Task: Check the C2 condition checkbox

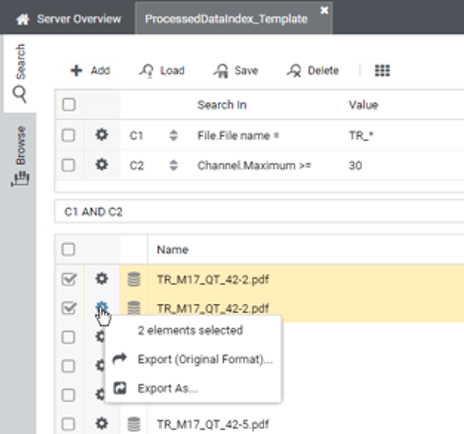Action: (68, 165)
